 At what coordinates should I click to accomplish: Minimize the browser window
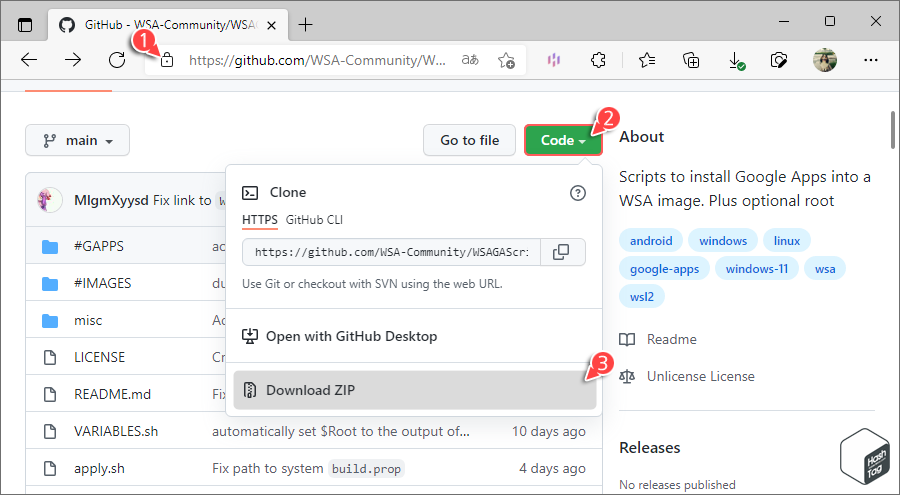[784, 22]
